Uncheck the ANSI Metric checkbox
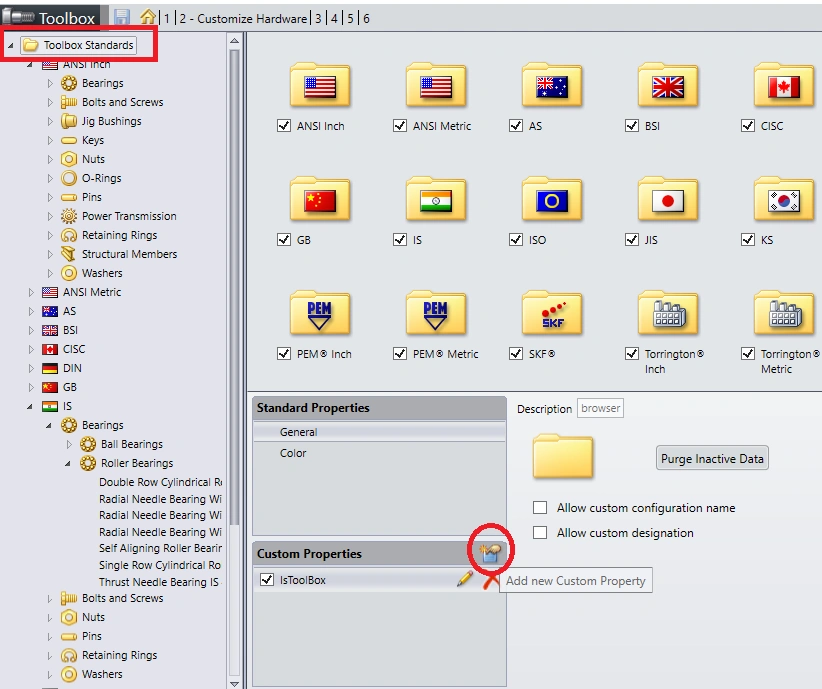Screen dimensions: 822x689 pos(399,126)
